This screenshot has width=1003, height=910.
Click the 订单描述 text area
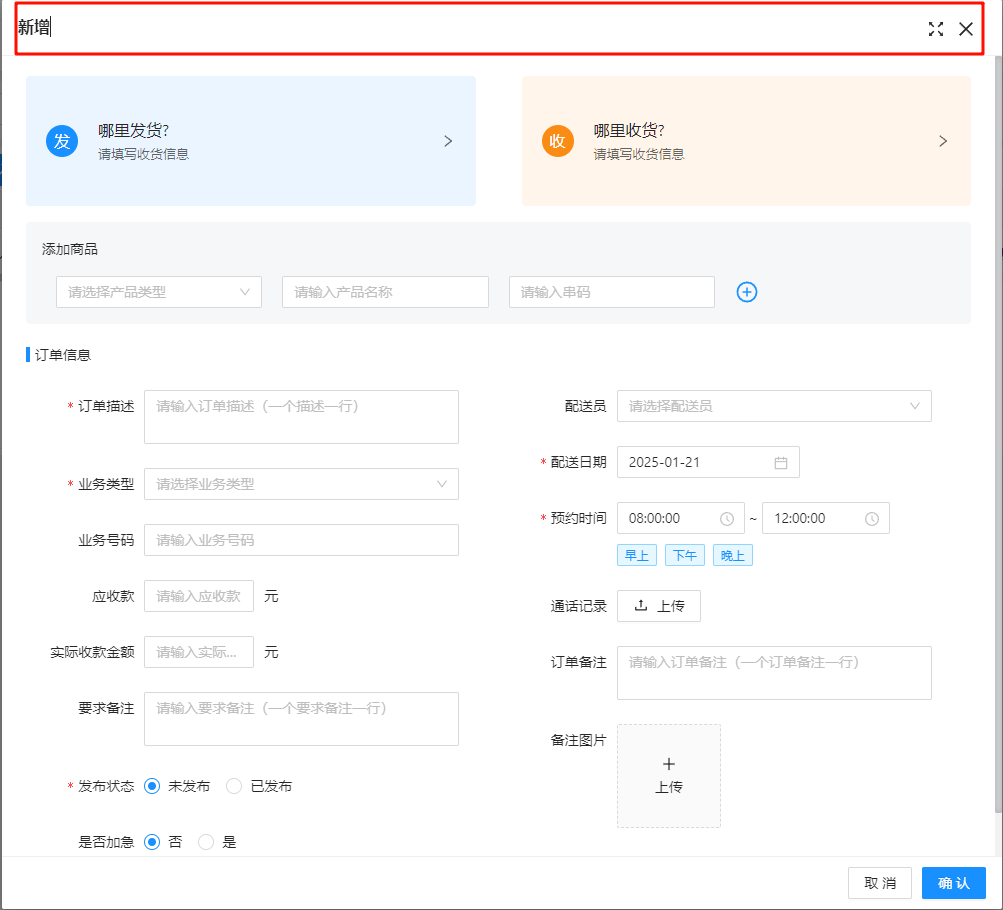click(301, 417)
